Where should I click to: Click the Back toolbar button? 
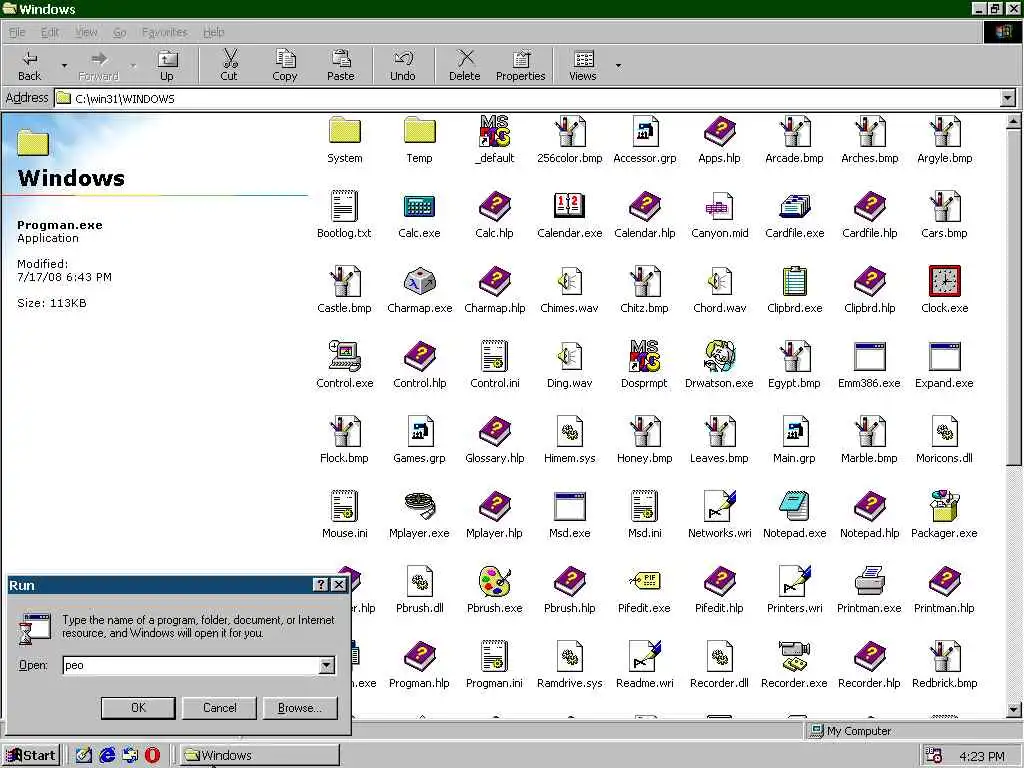click(29, 65)
